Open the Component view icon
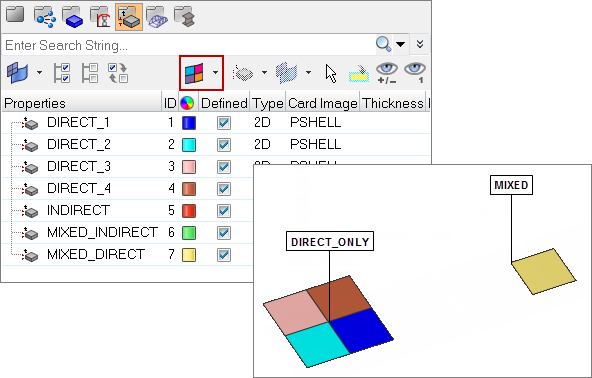Screen dimensions: 592x378 [15, 16]
